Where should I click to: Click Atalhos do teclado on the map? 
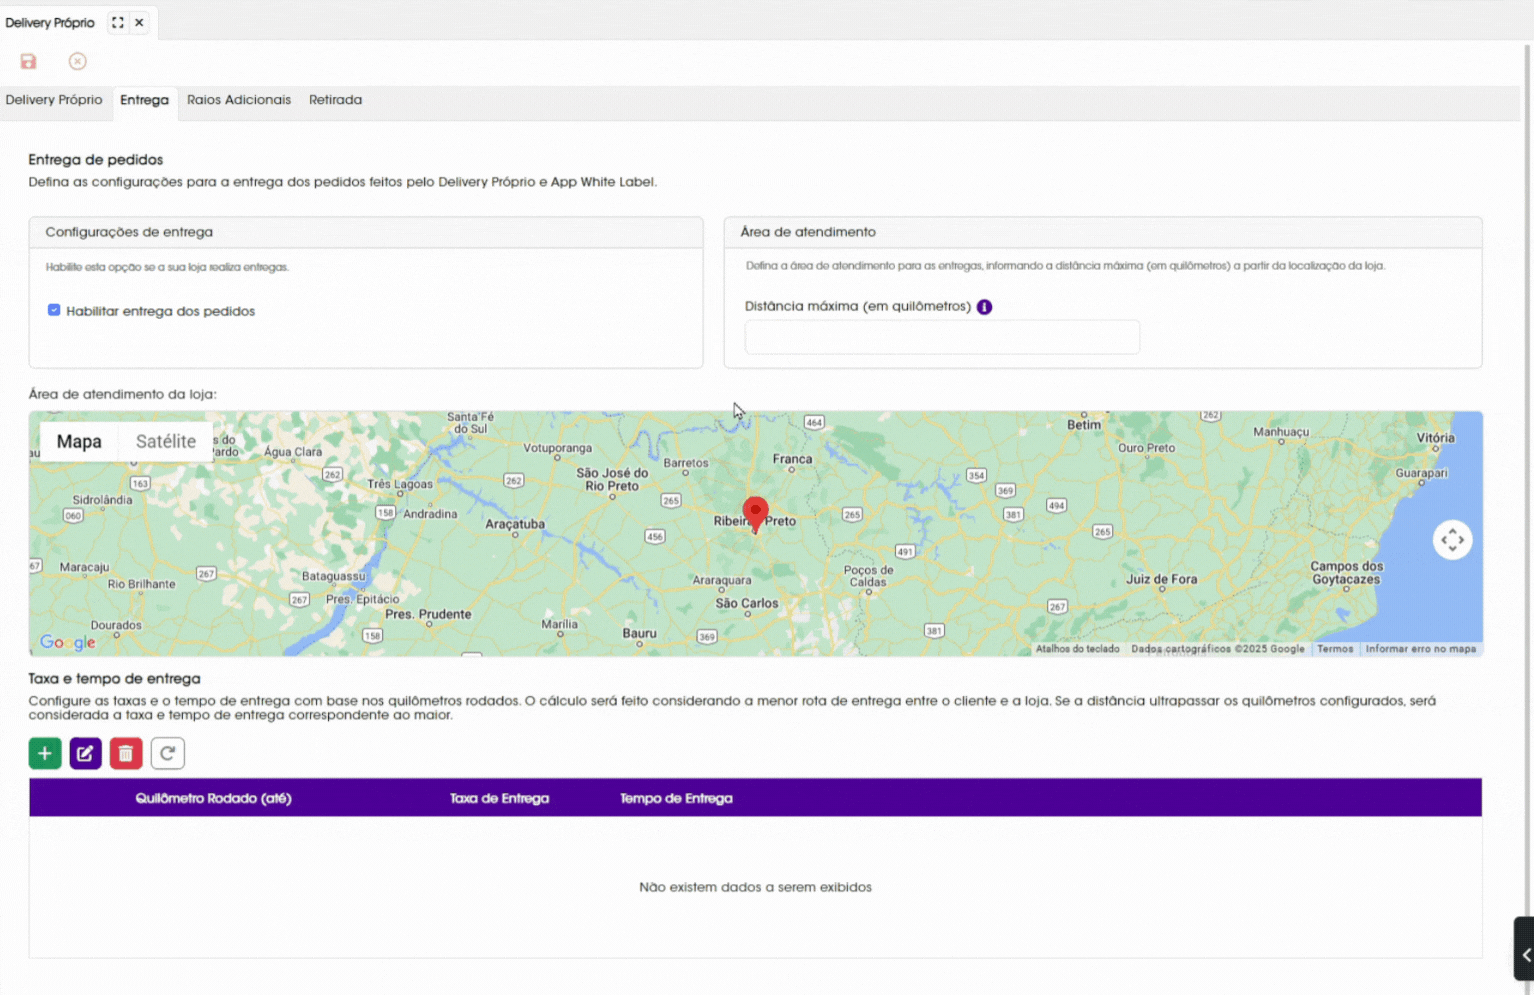(1077, 649)
